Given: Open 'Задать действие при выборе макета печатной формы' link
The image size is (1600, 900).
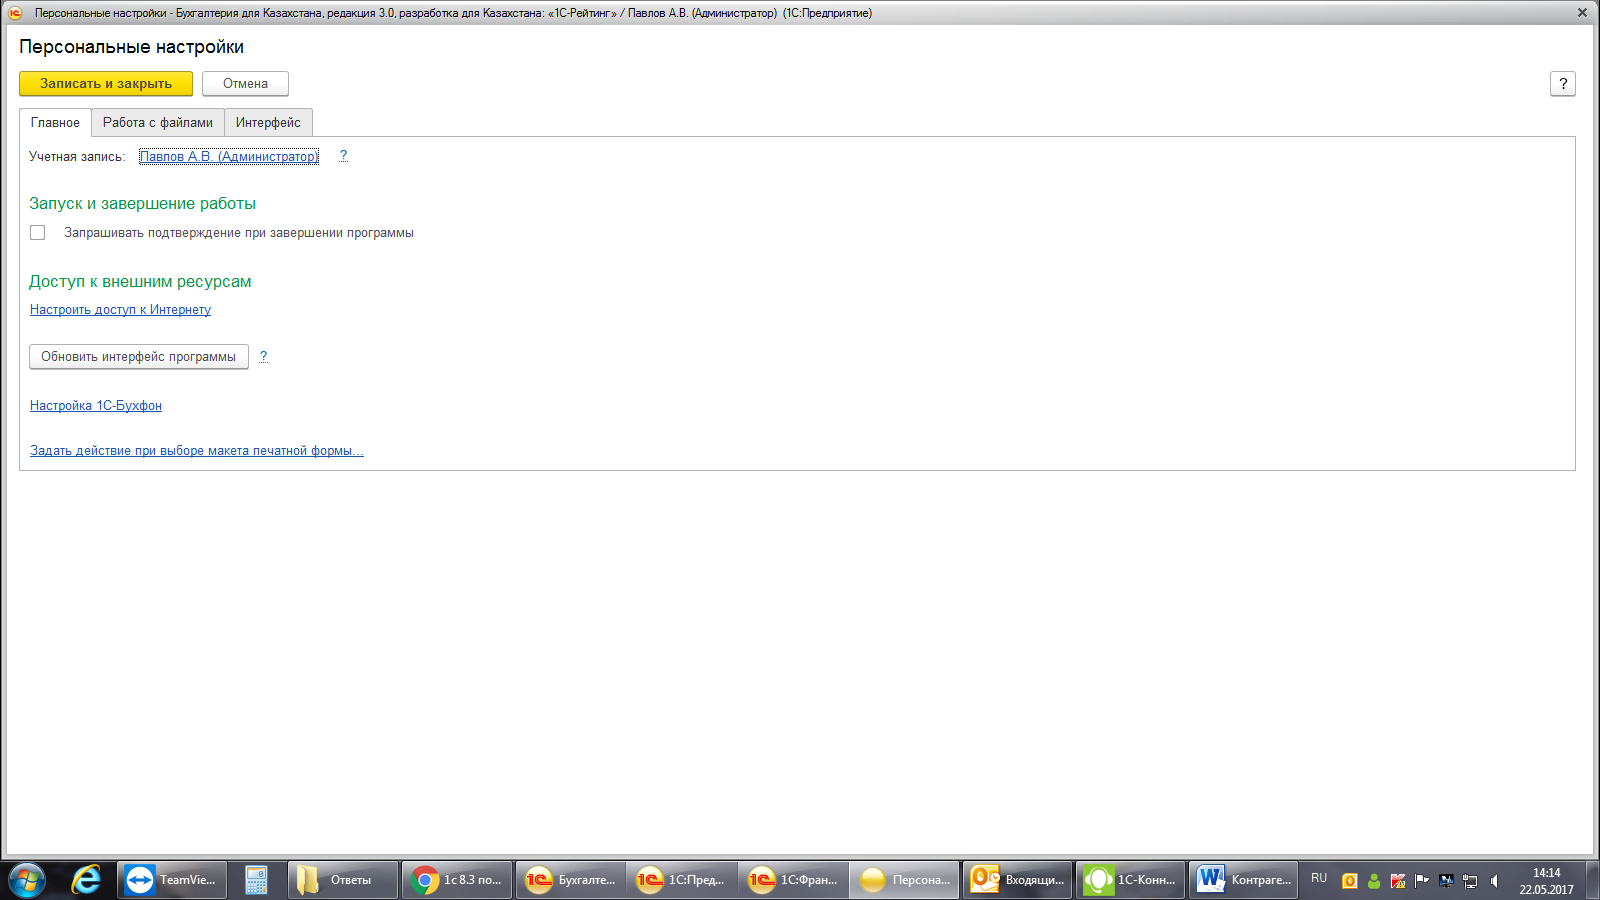Looking at the screenshot, I should point(197,451).
